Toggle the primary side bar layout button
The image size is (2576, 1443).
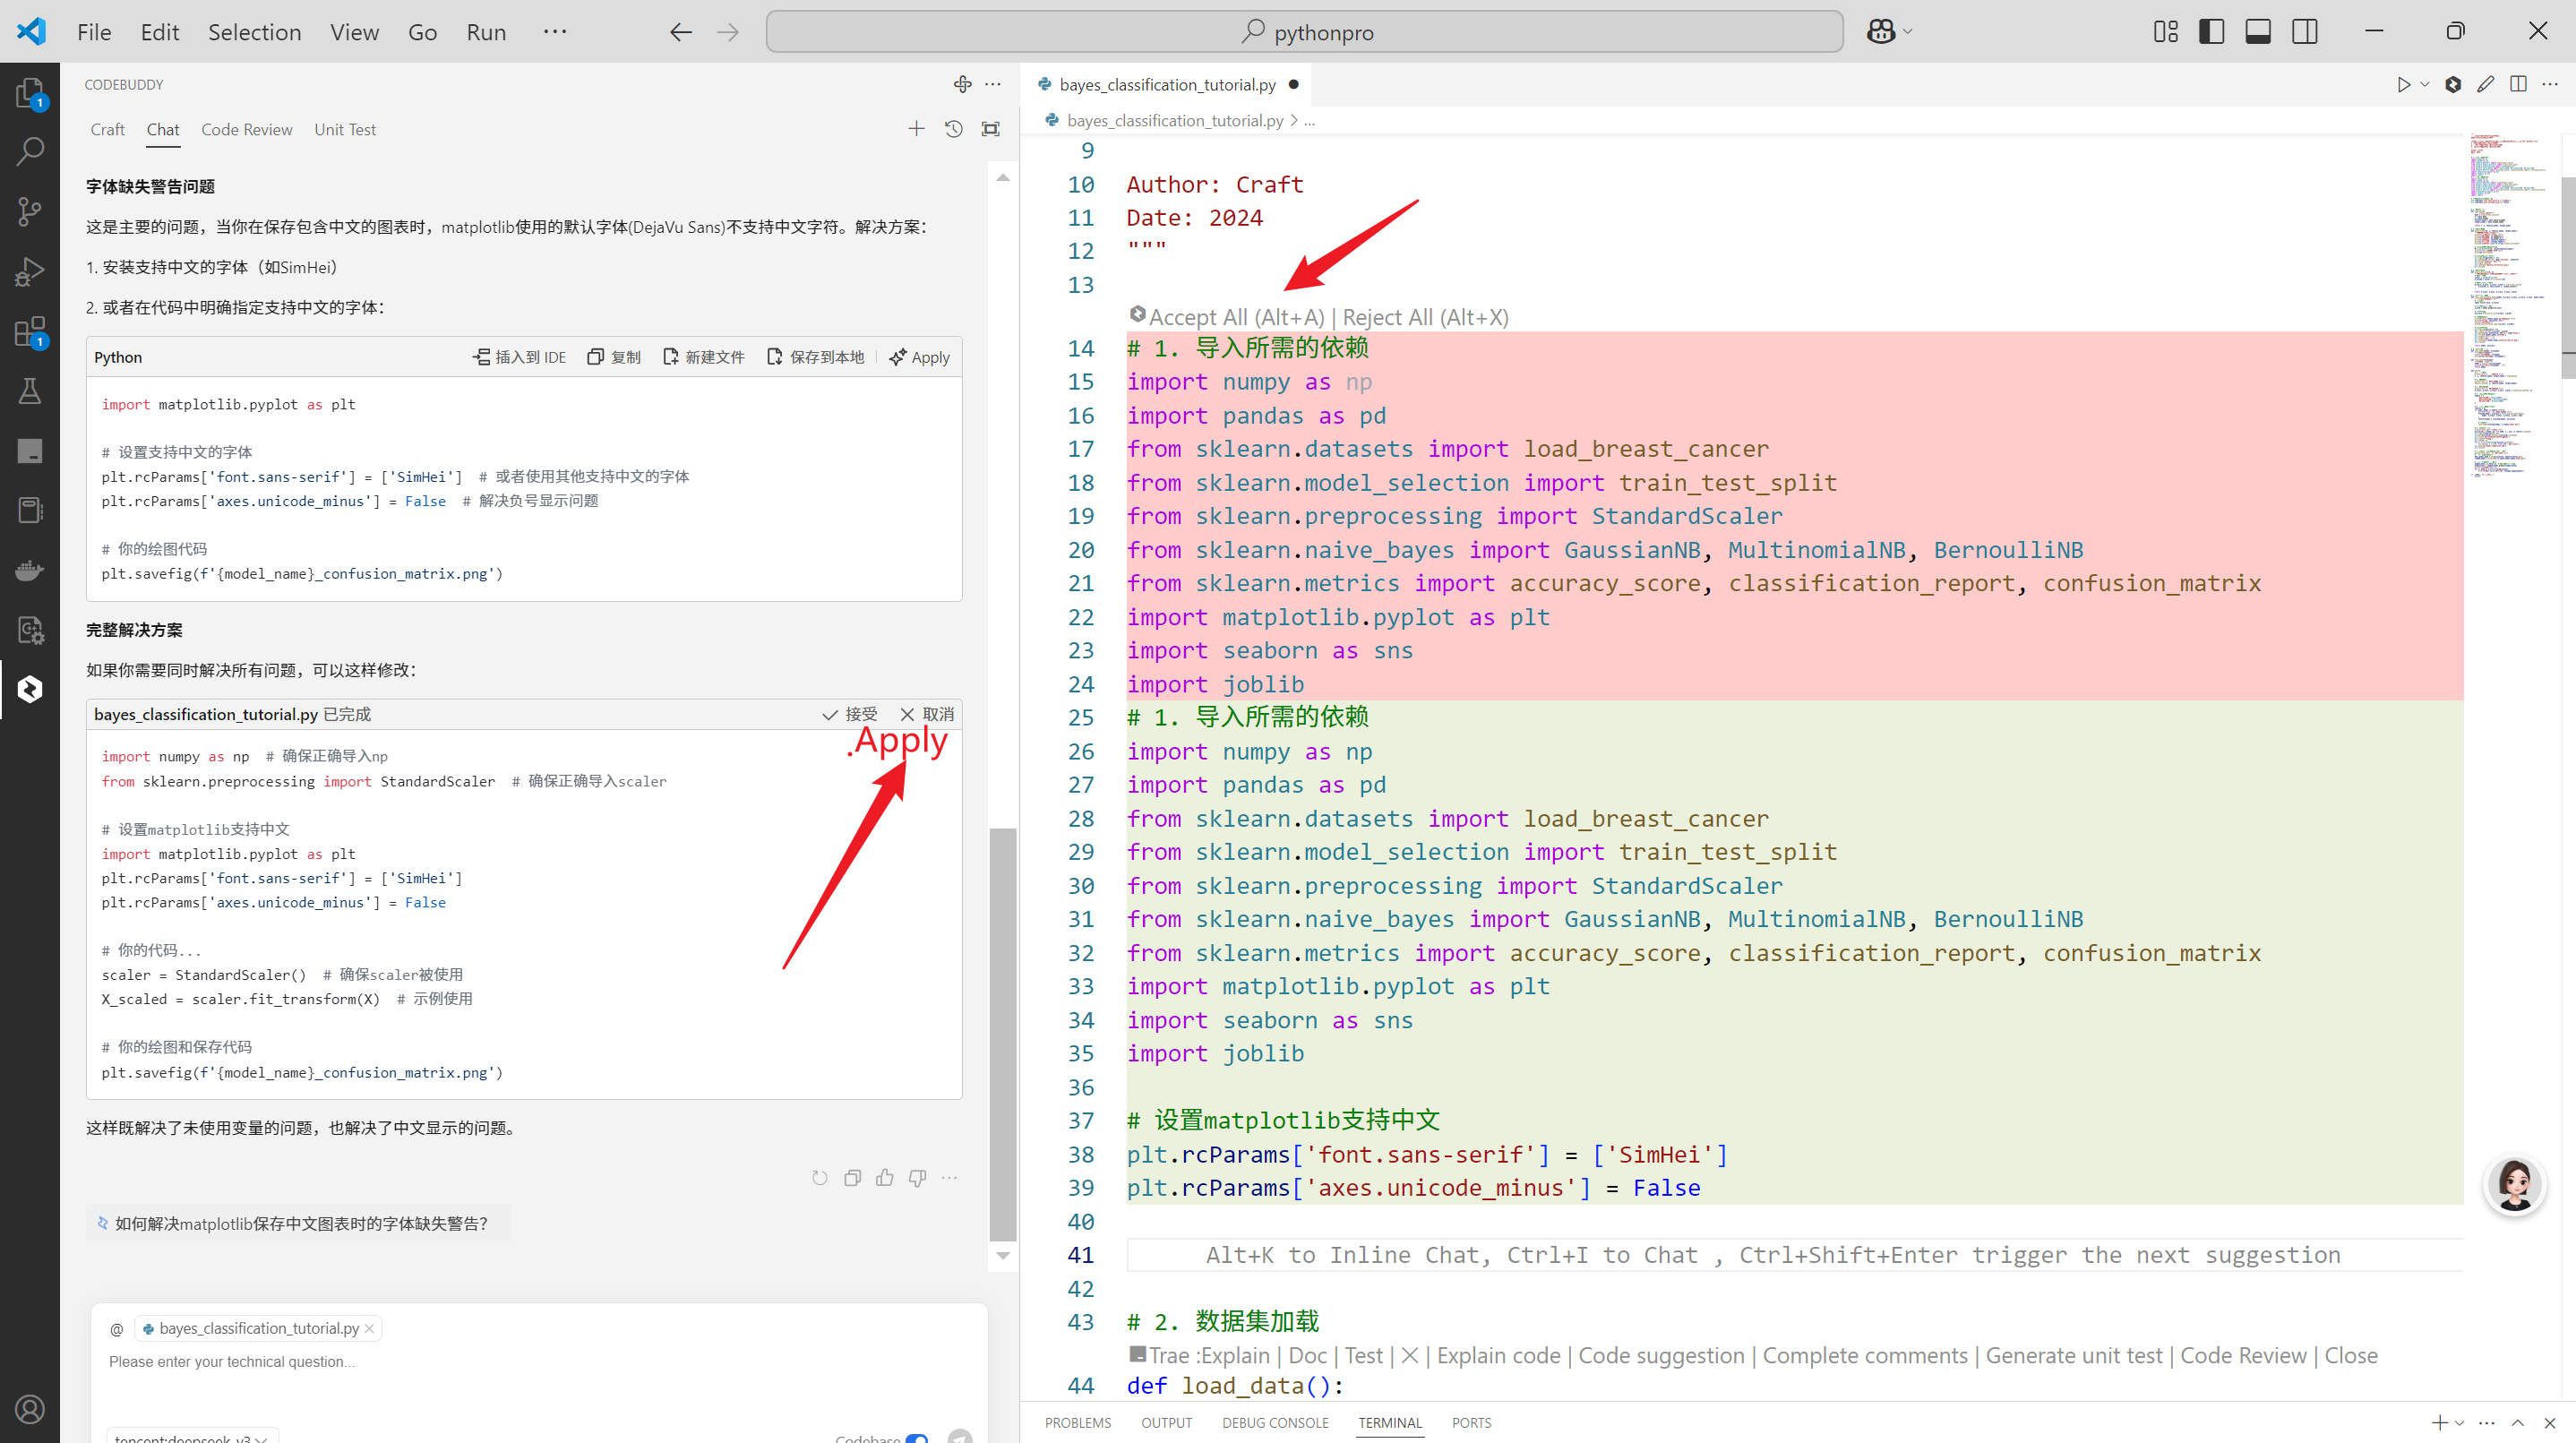pyautogui.click(x=2211, y=32)
